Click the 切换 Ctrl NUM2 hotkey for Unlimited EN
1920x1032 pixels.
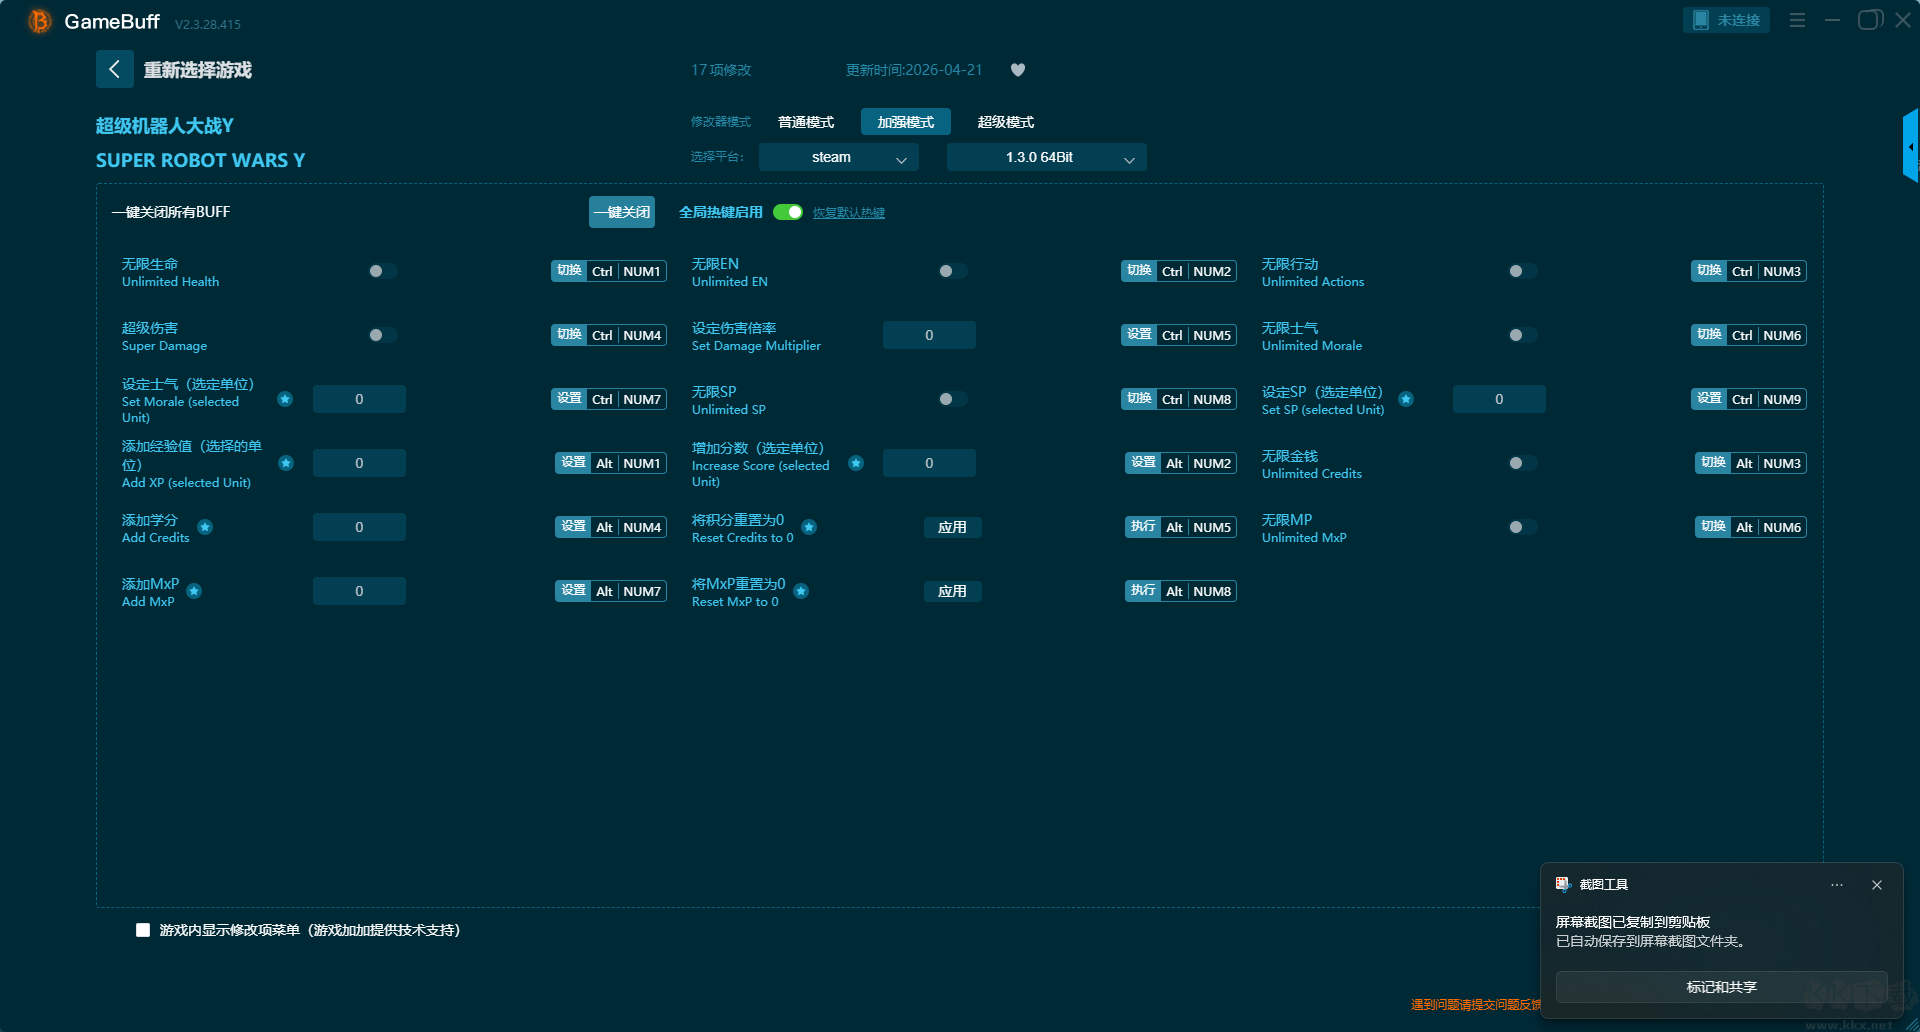point(1179,271)
